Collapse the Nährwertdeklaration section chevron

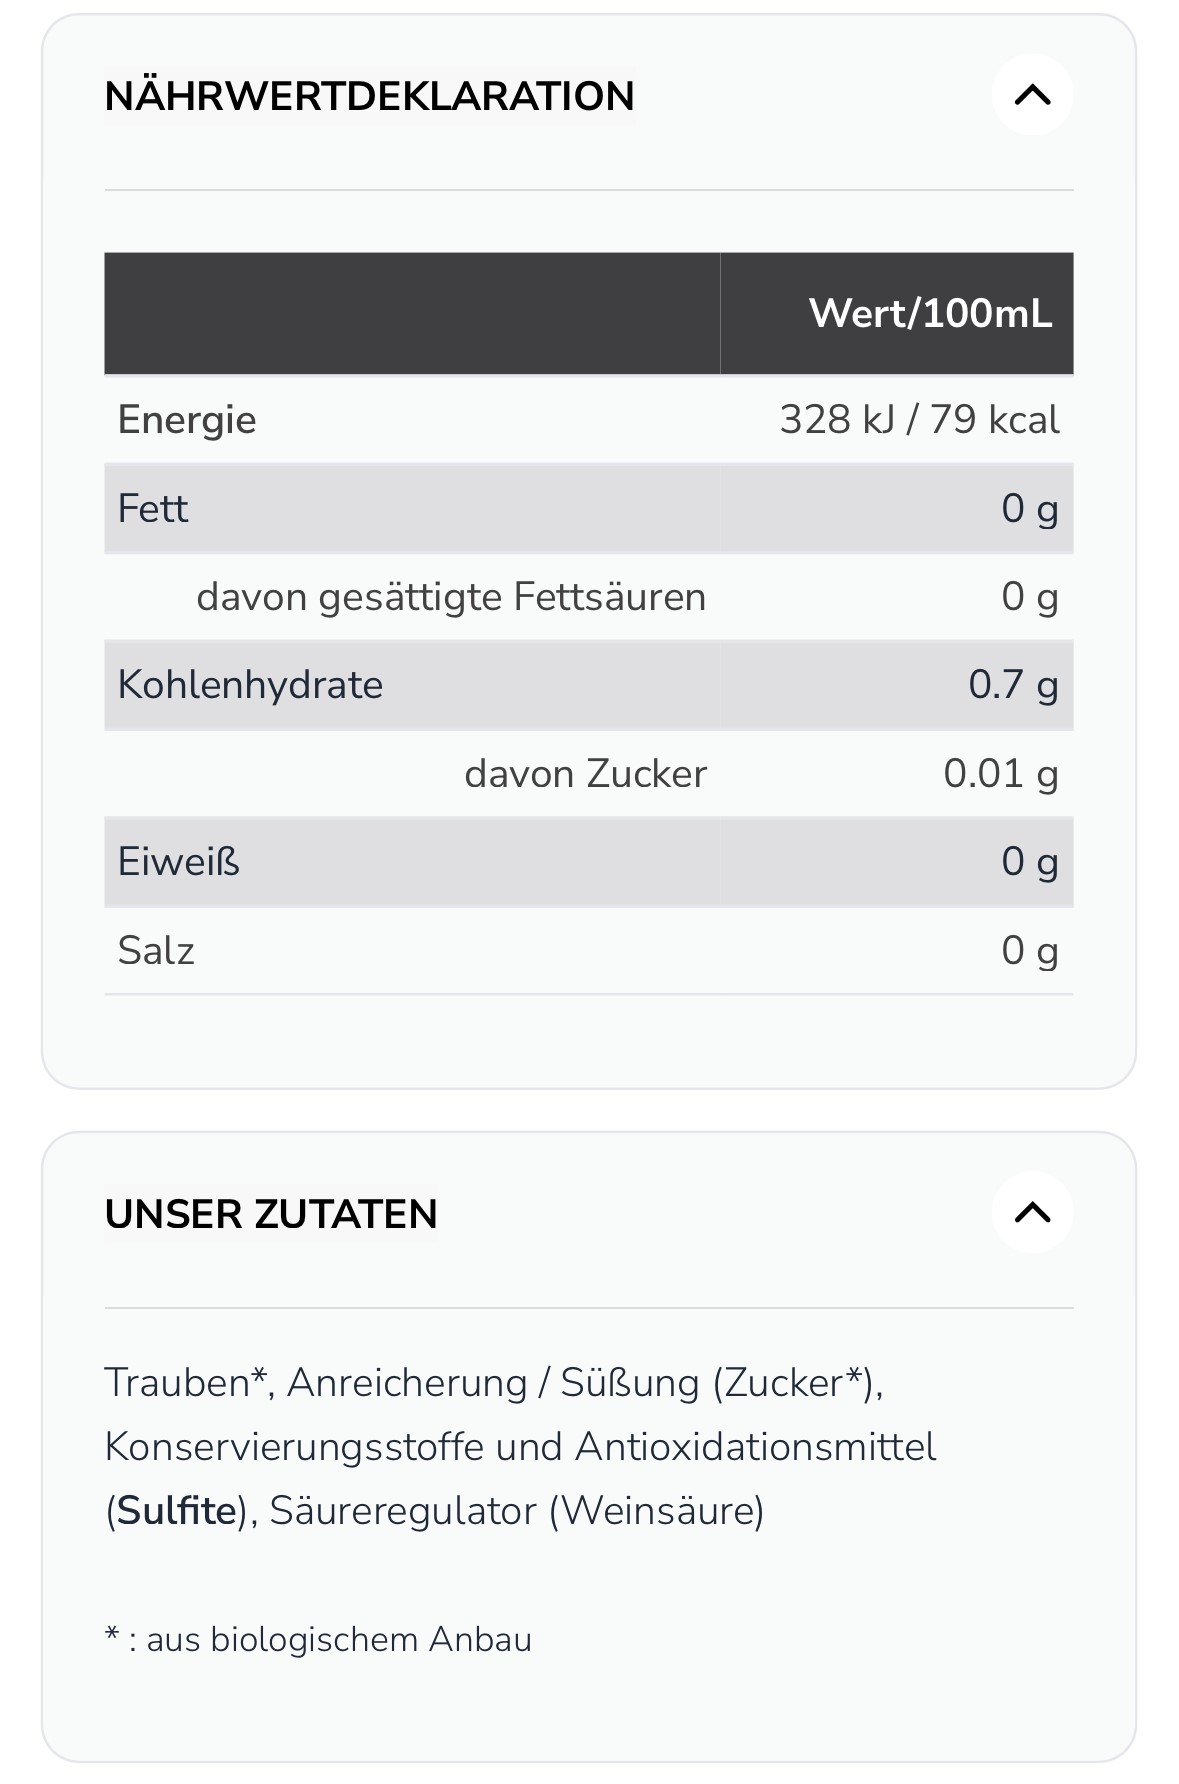click(1032, 95)
